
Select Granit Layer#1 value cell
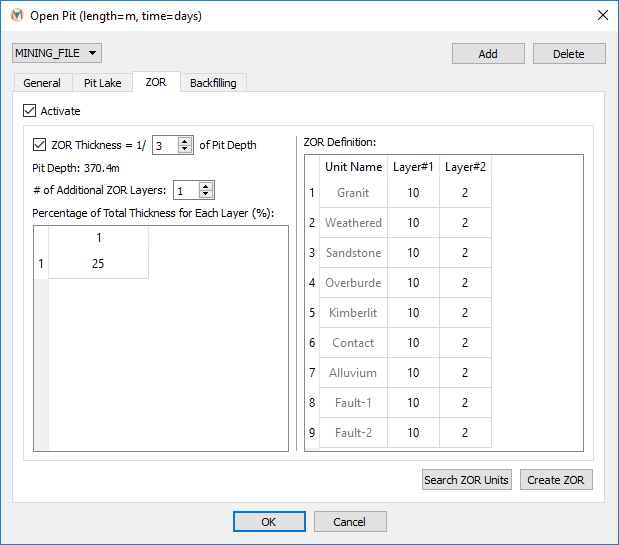click(413, 193)
